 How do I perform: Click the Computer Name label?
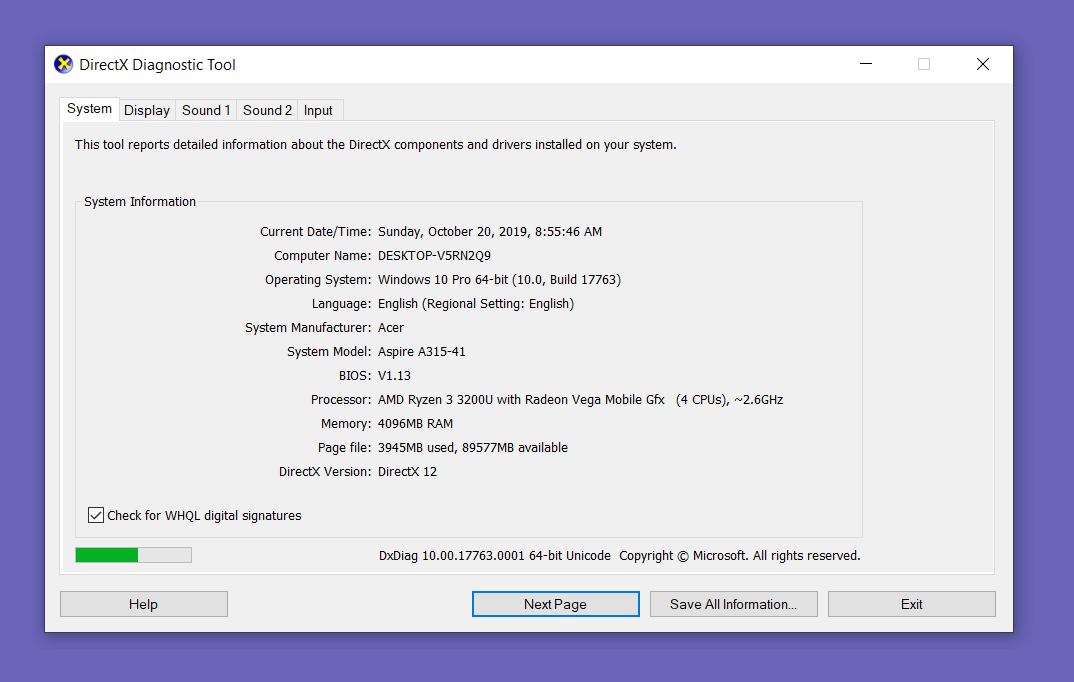pos(323,255)
